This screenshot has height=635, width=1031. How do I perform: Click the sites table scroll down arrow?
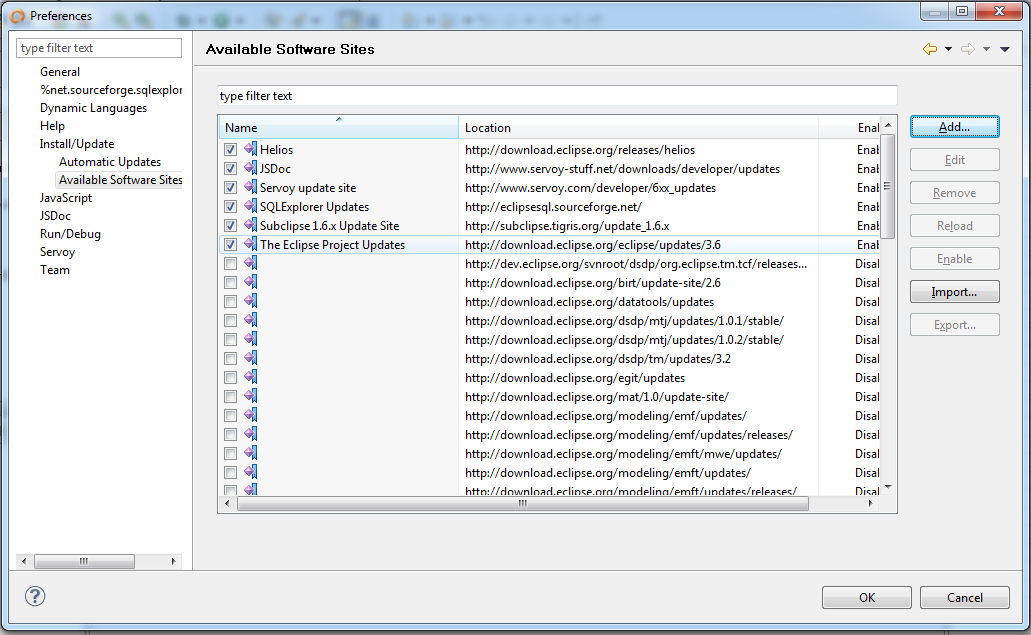[x=888, y=487]
